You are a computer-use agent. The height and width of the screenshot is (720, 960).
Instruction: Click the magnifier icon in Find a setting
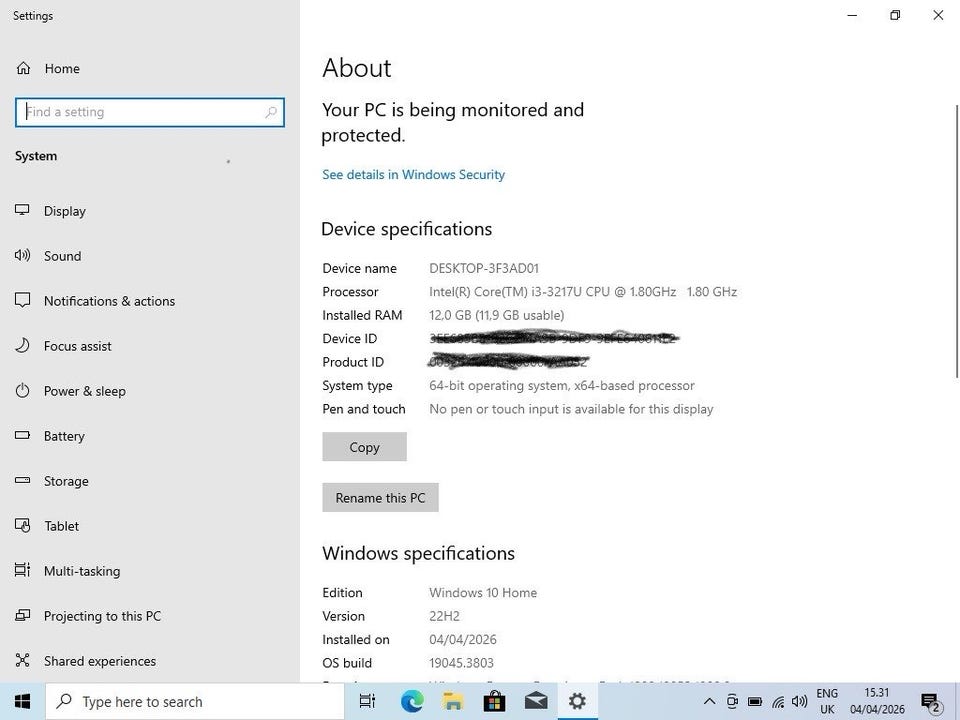click(271, 112)
